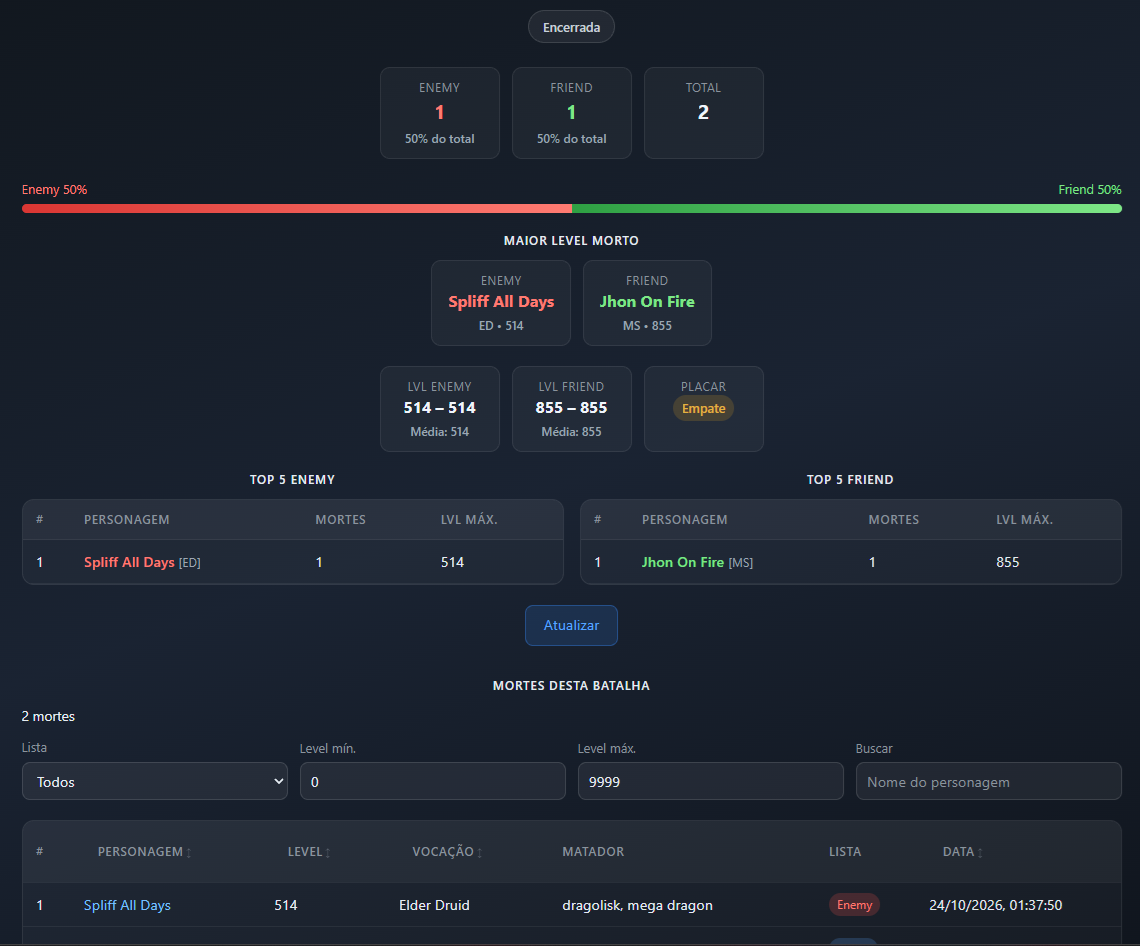Click MORTES header in Top 5 Enemy table
1140x946 pixels.
[x=340, y=520]
